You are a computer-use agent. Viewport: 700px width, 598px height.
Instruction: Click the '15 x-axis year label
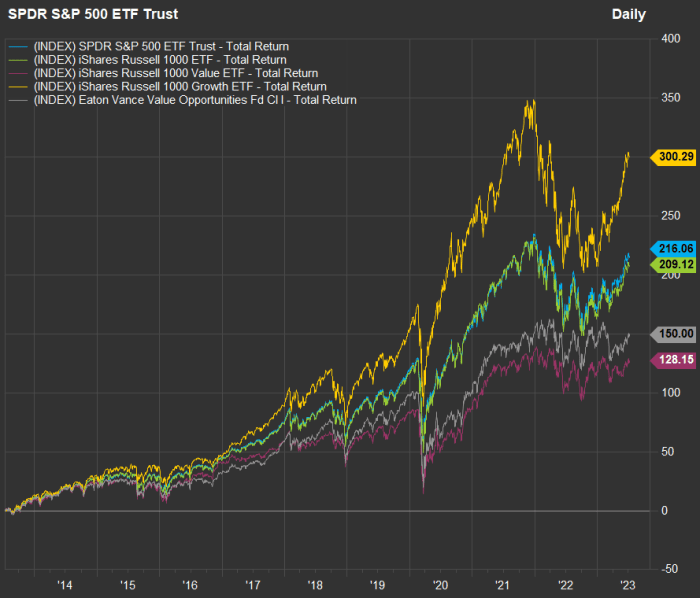pos(128,585)
